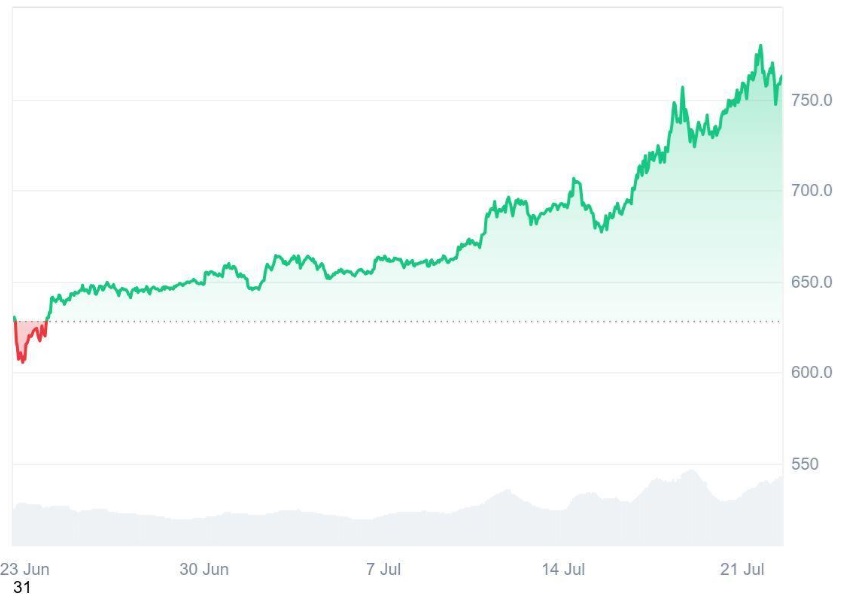Viewport: 855px width, 602px height.
Task: Click the highest peak of the price line
Action: point(761,46)
